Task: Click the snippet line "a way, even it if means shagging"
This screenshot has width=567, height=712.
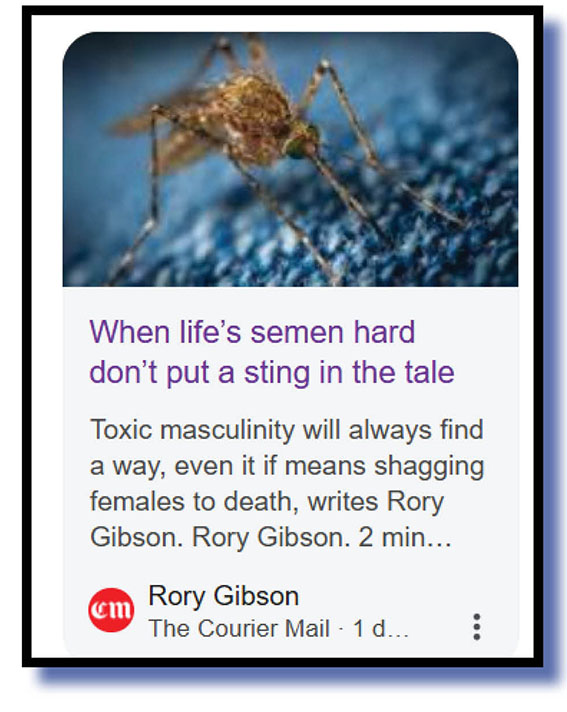Action: (287, 466)
